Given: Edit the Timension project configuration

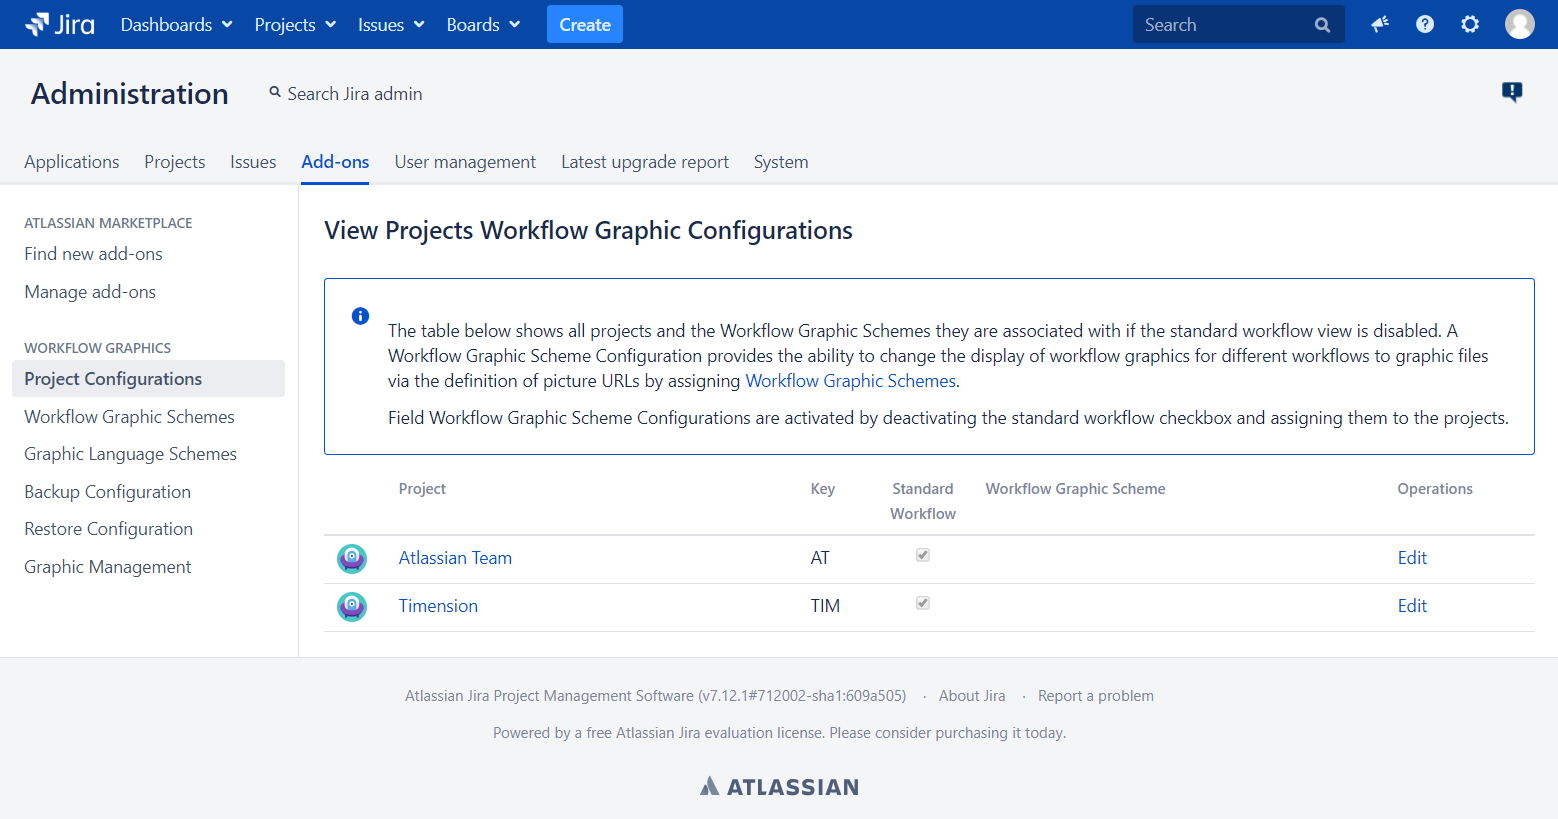Looking at the screenshot, I should [x=1412, y=606].
